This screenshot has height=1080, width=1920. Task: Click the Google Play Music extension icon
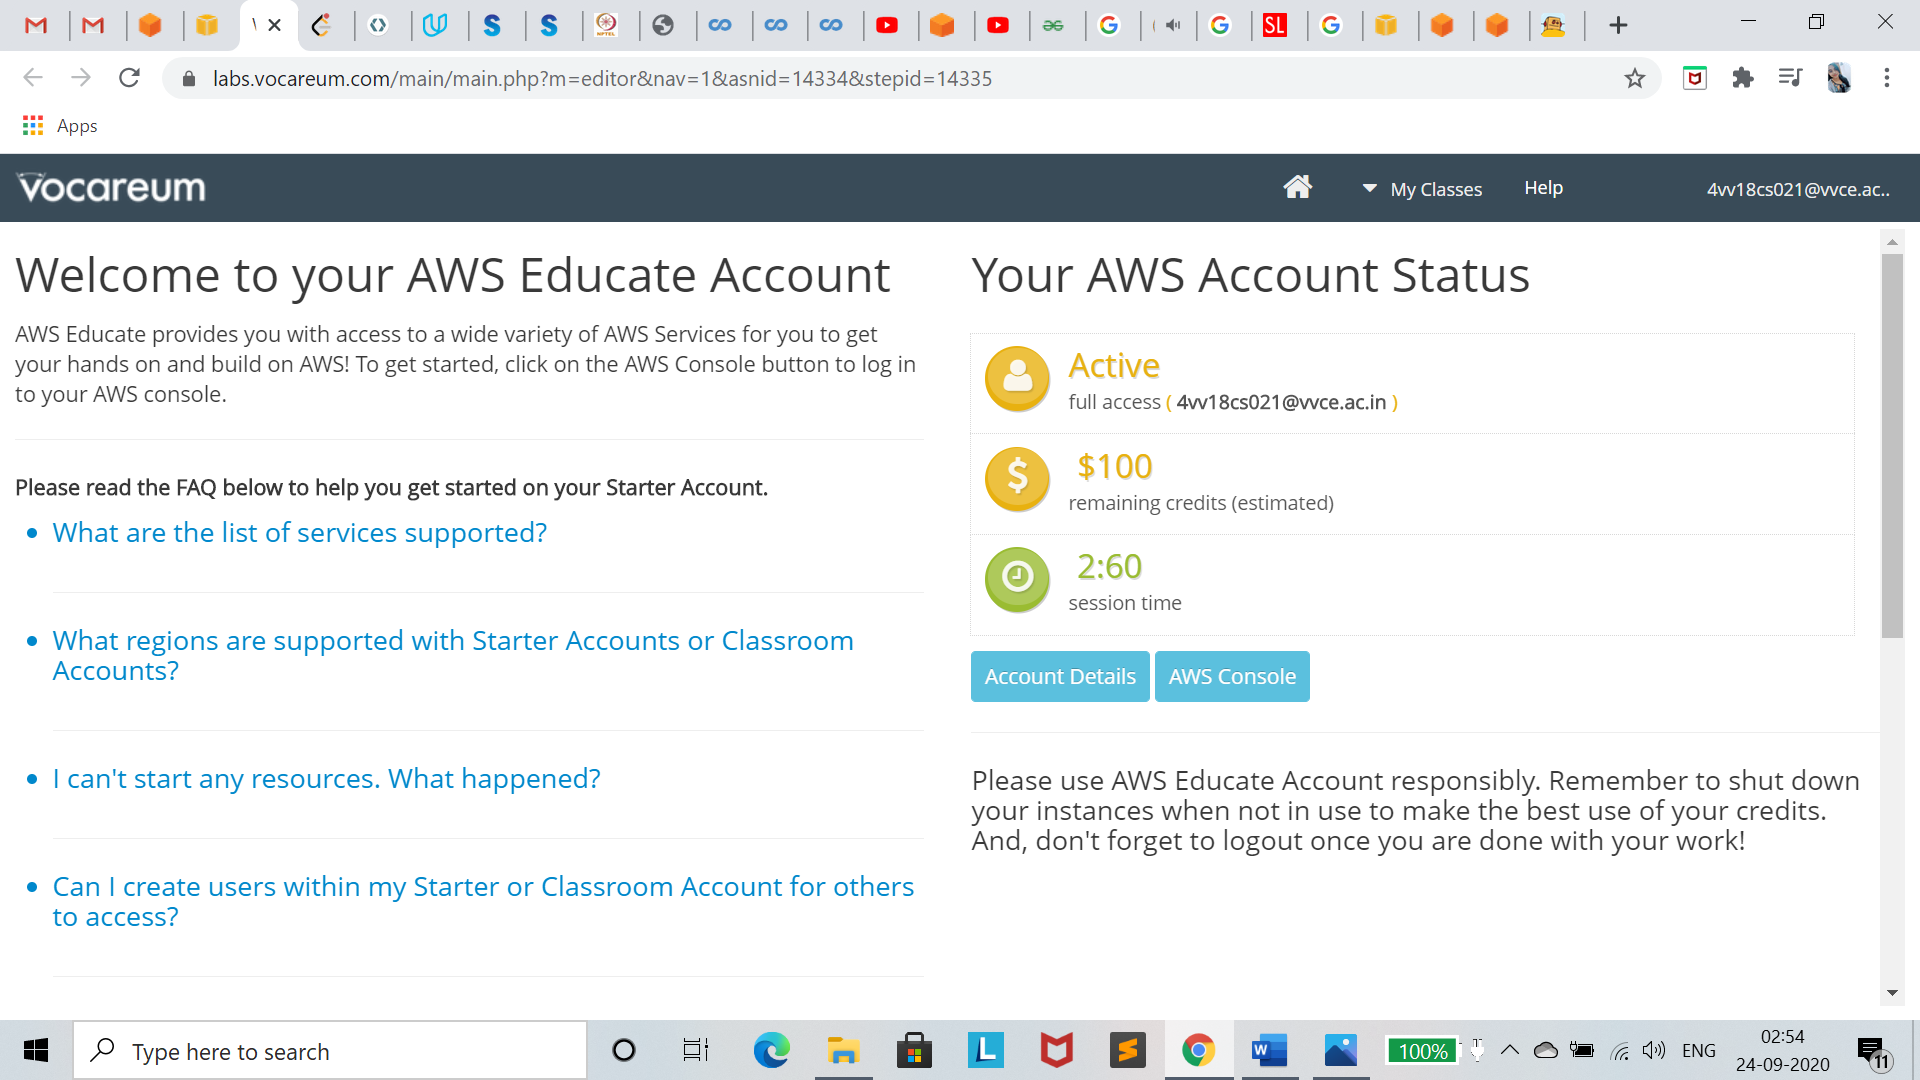coord(1790,78)
